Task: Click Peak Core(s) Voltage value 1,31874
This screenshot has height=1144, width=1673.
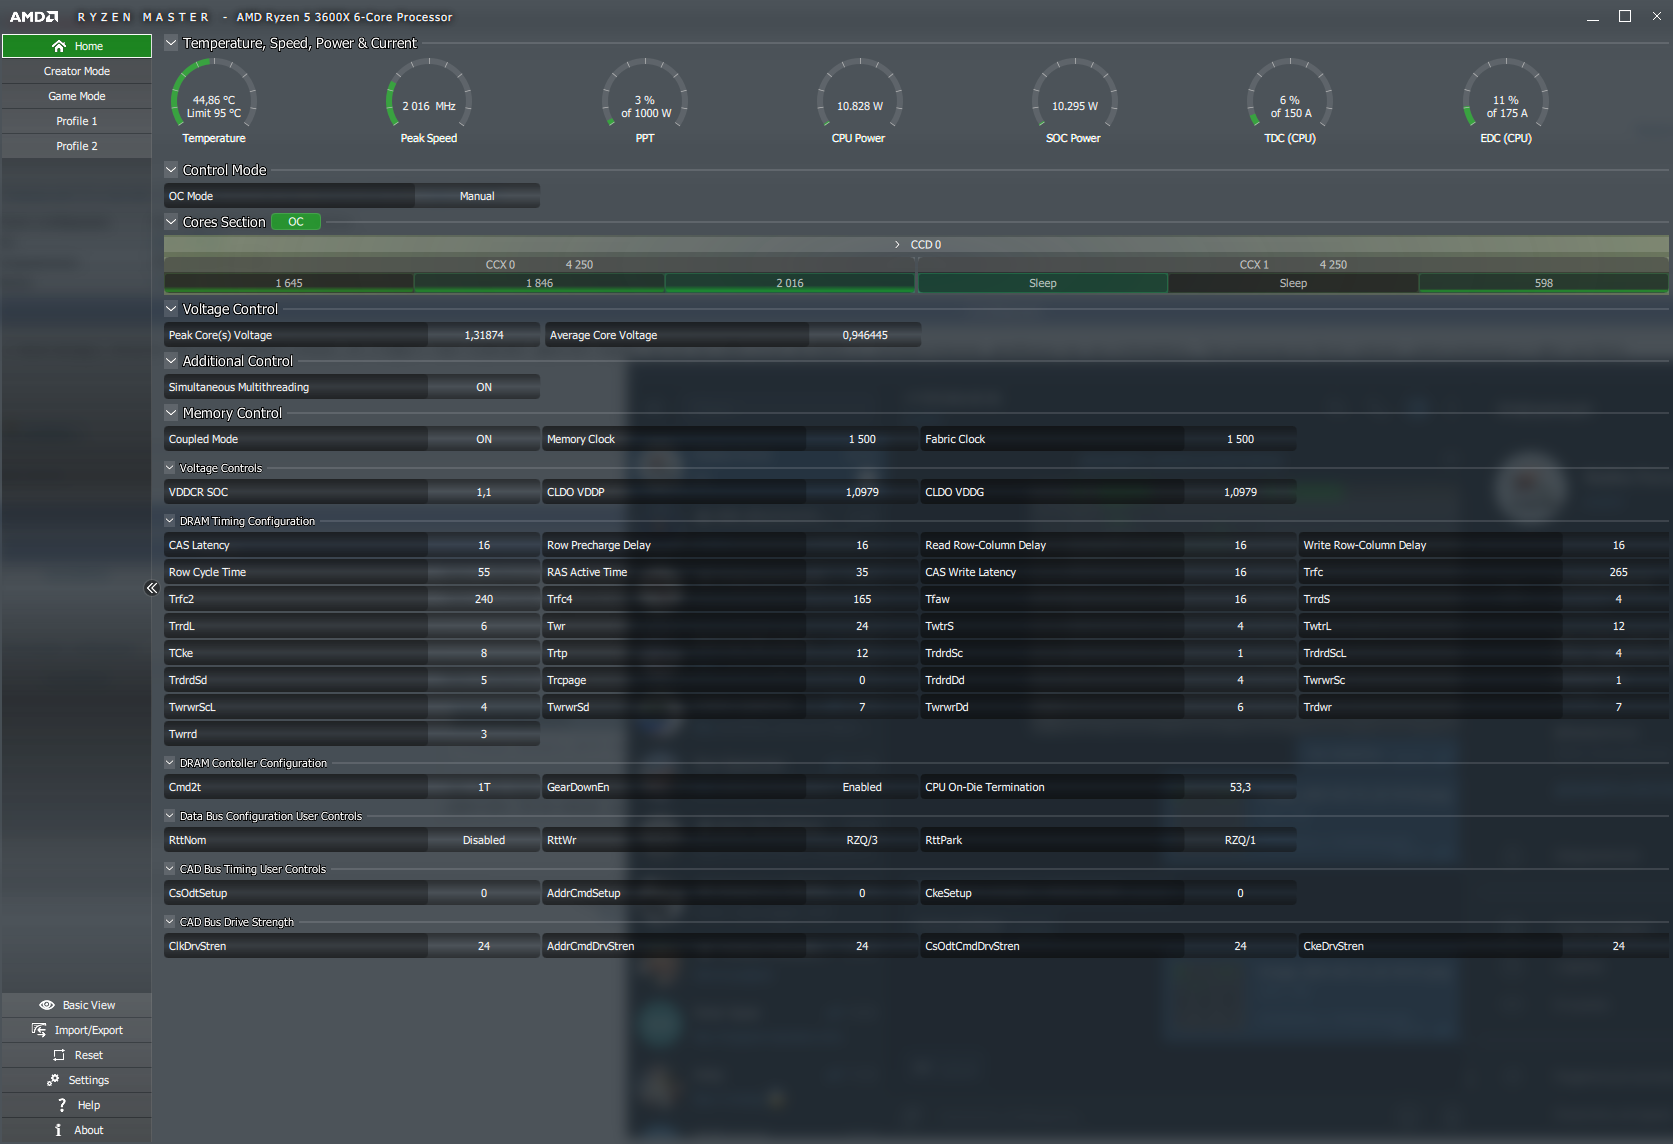Action: [x=484, y=335]
